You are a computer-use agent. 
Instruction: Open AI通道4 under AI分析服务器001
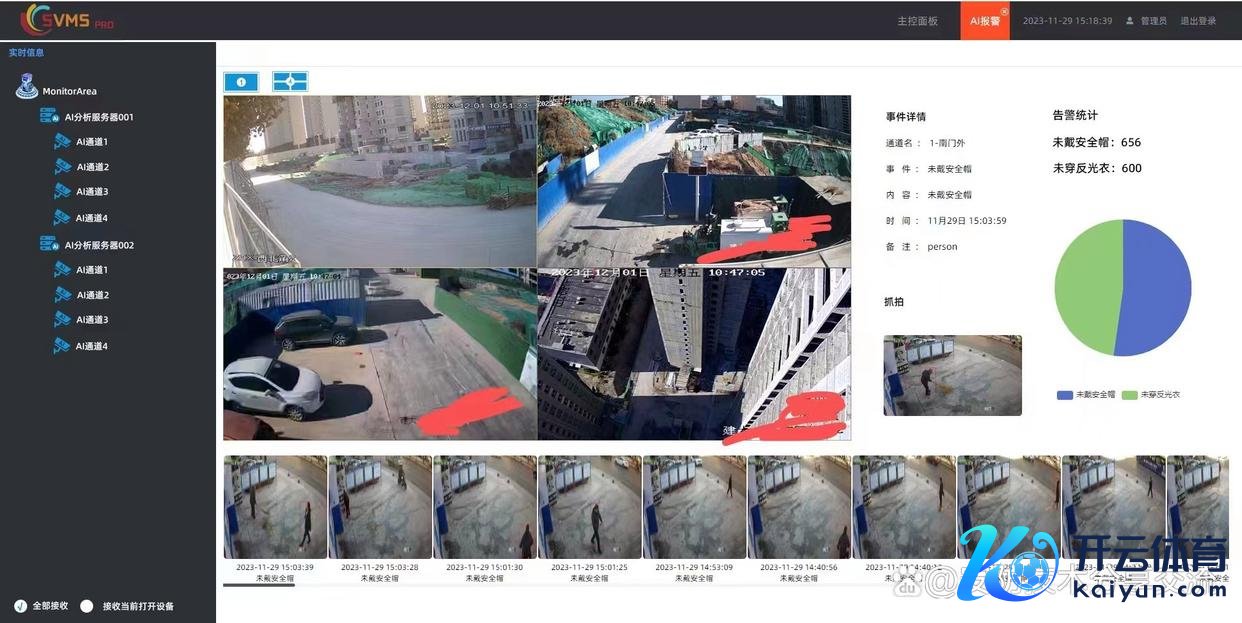91,218
